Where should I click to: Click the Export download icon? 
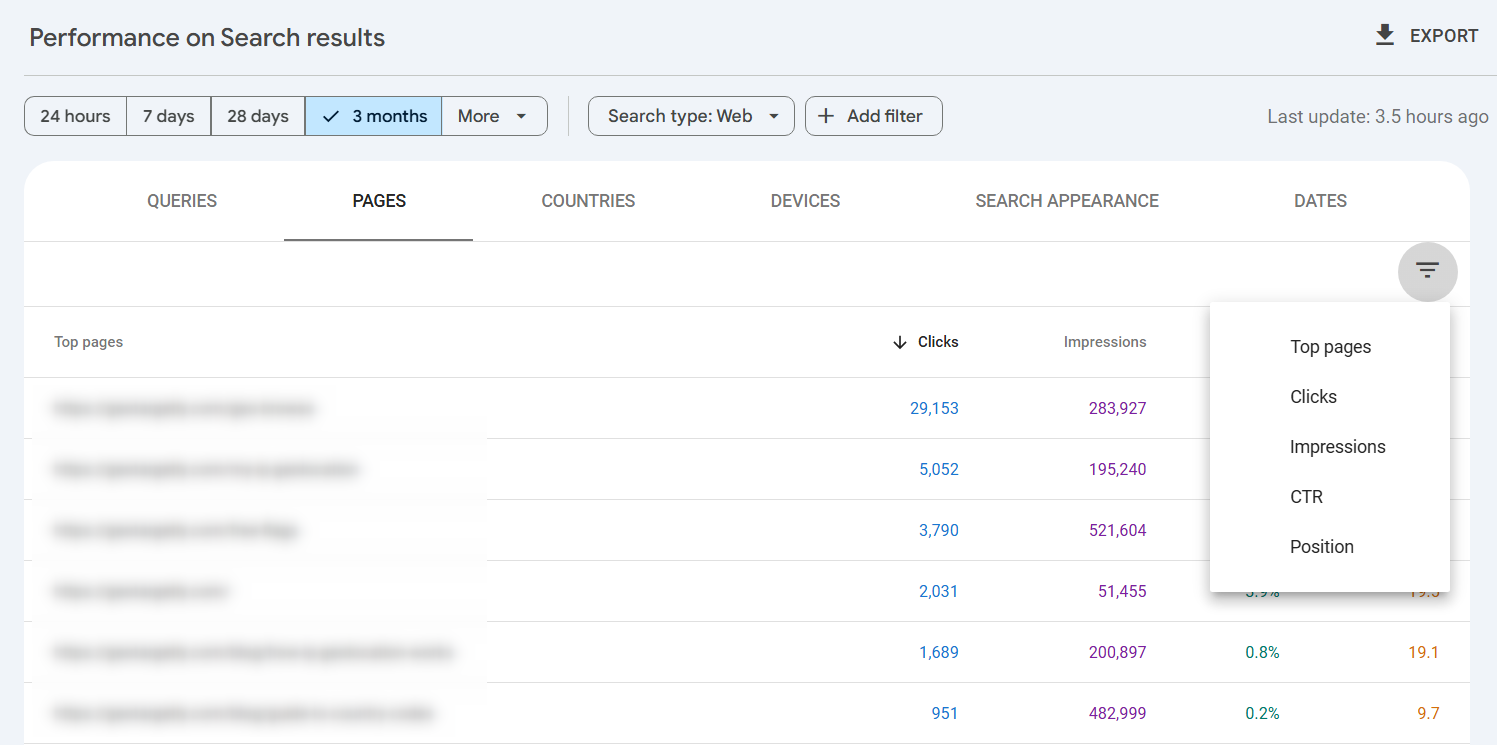click(x=1384, y=36)
